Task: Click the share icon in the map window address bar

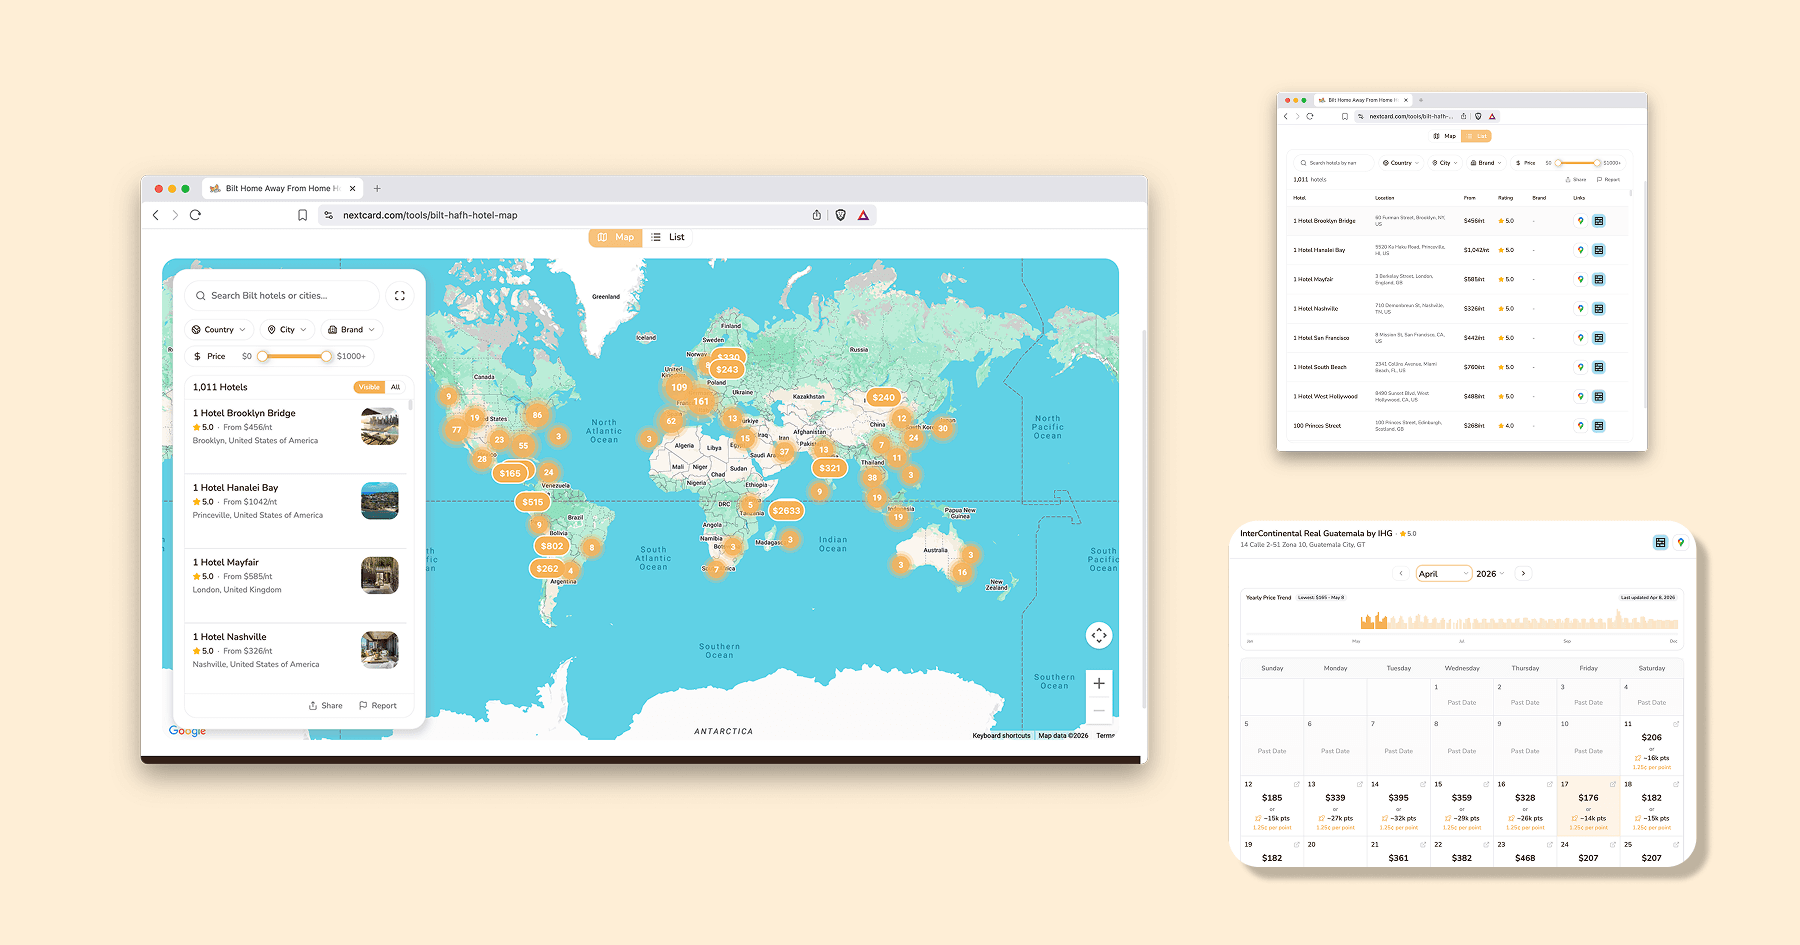Action: 817,215
